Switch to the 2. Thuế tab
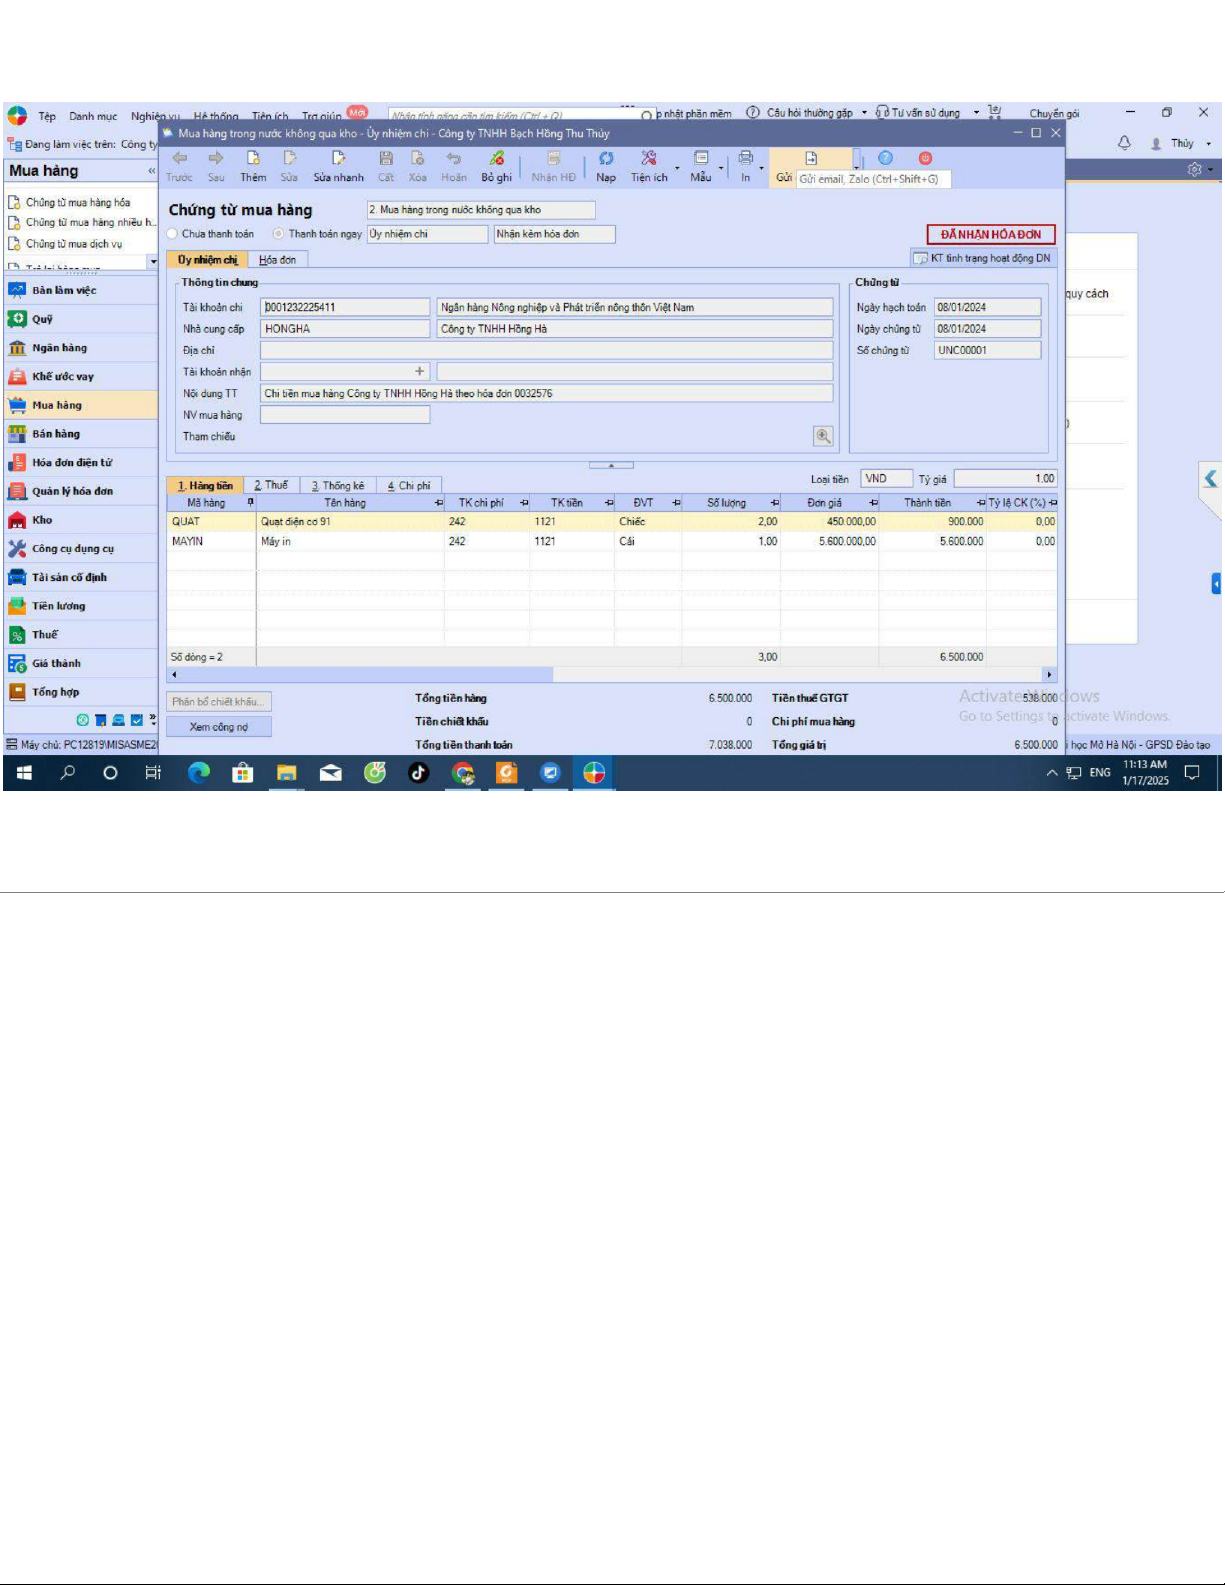Image resolution: width=1225 pixels, height=1585 pixels. coord(271,486)
